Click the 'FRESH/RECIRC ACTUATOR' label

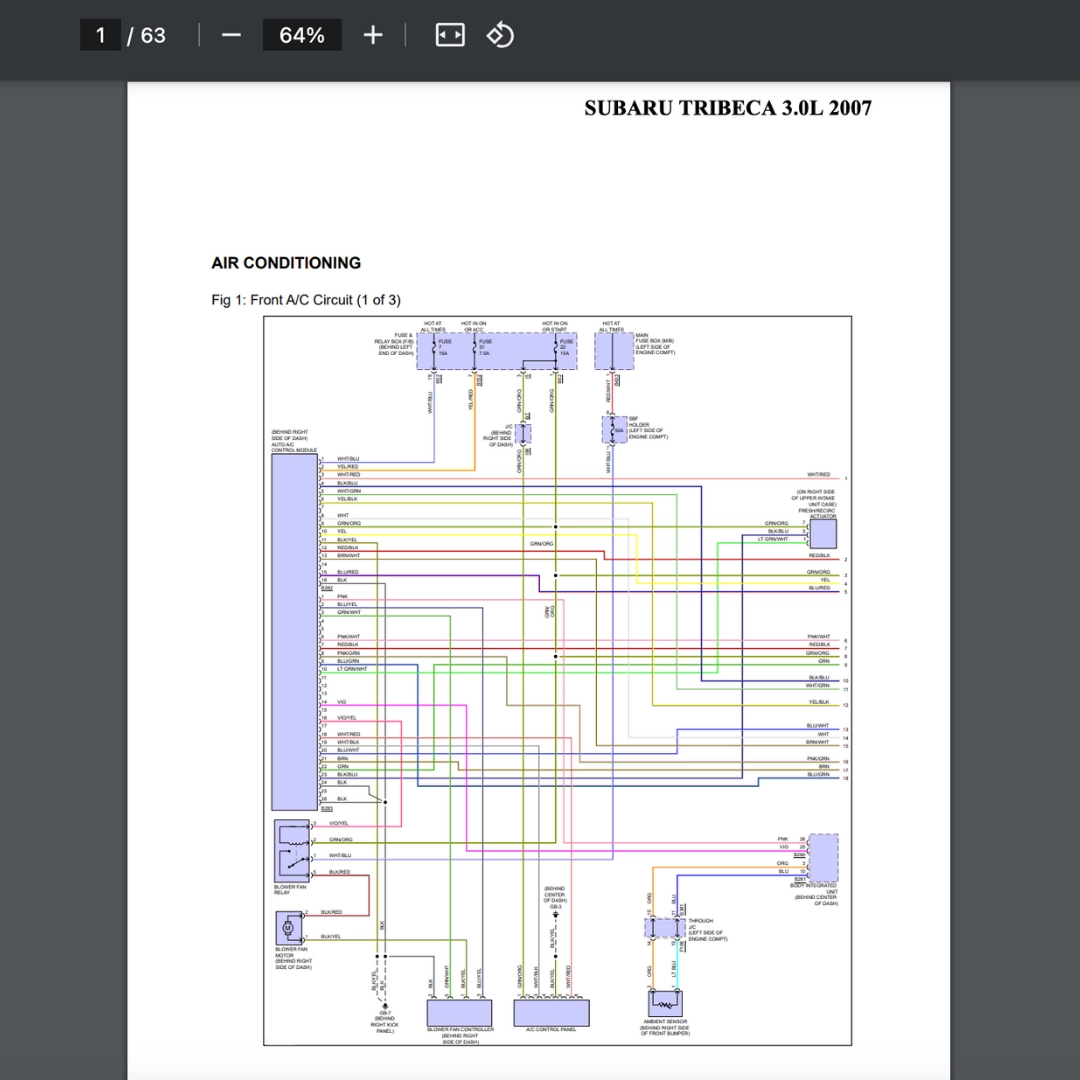(818, 513)
